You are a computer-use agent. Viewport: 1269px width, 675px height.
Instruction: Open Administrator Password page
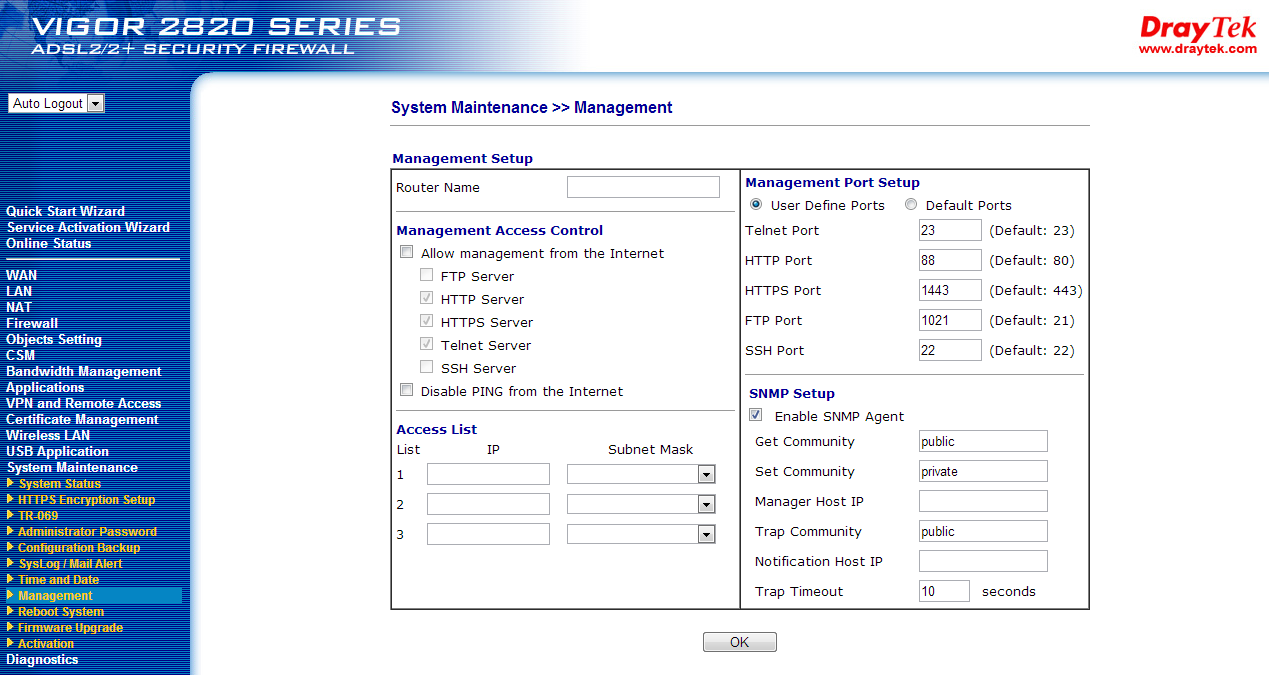(88, 531)
